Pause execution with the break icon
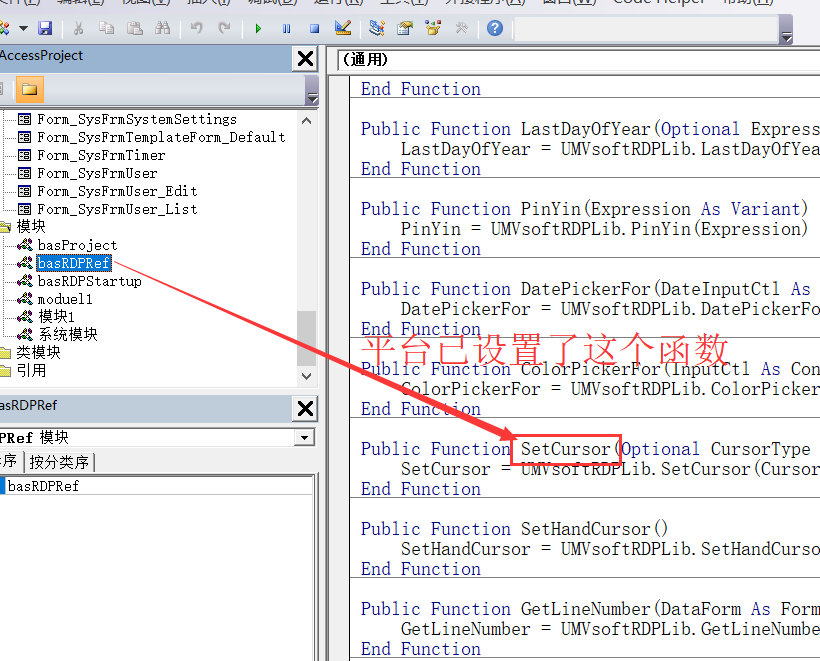 (286, 28)
